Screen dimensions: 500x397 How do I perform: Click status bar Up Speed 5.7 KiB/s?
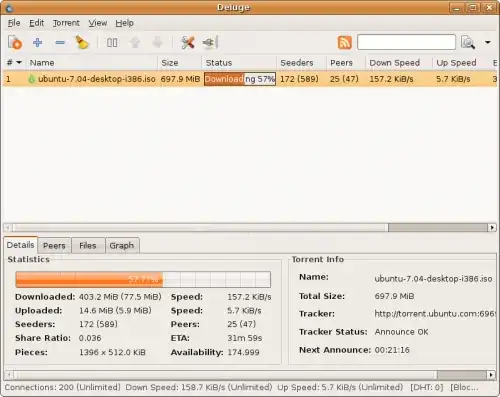pyautogui.click(x=340, y=387)
